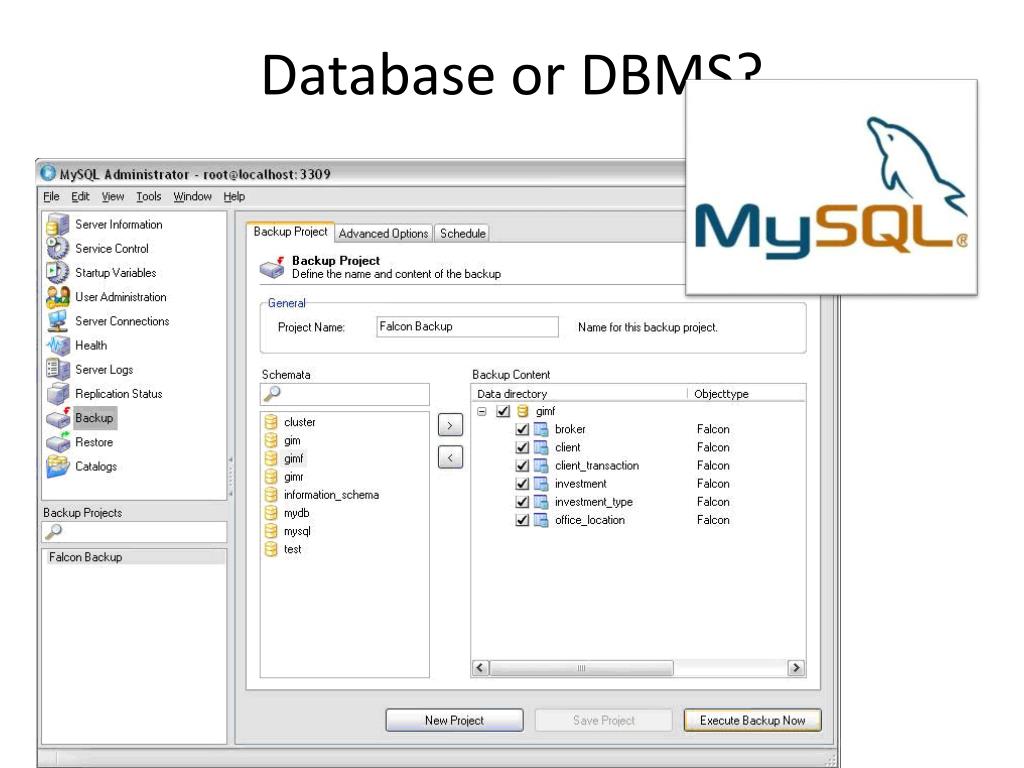Open Startup Variables icon
Image resolution: width=1024 pixels, height=768 pixels.
pos(58,273)
